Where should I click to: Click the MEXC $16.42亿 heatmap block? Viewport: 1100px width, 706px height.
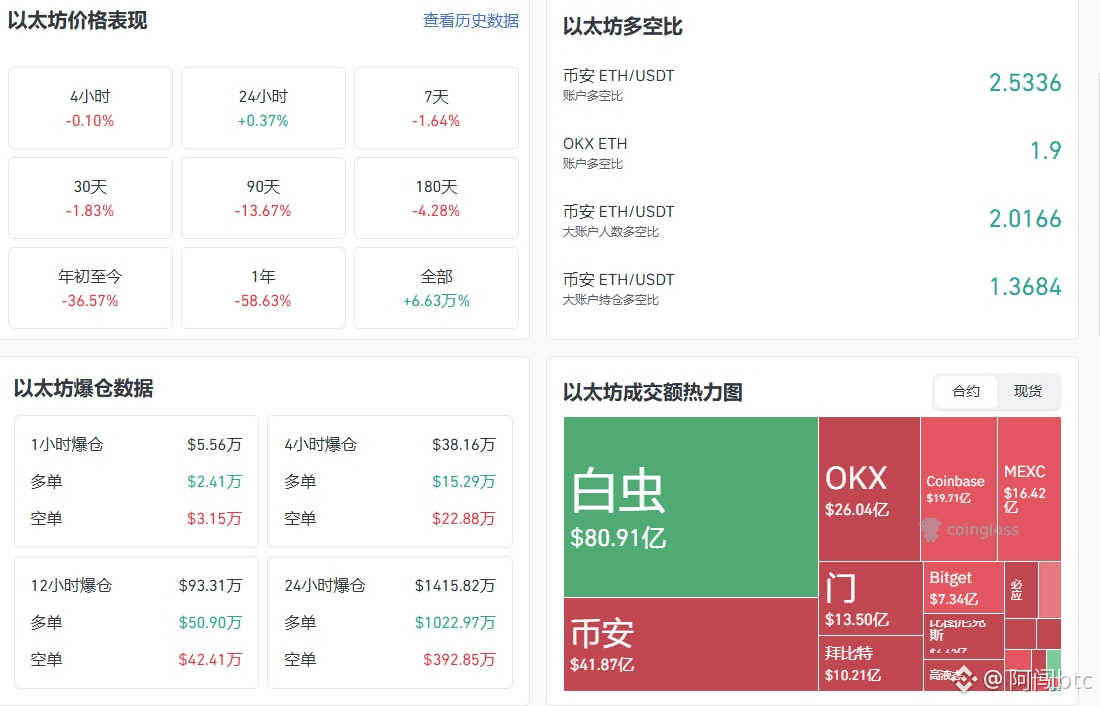coord(1029,488)
